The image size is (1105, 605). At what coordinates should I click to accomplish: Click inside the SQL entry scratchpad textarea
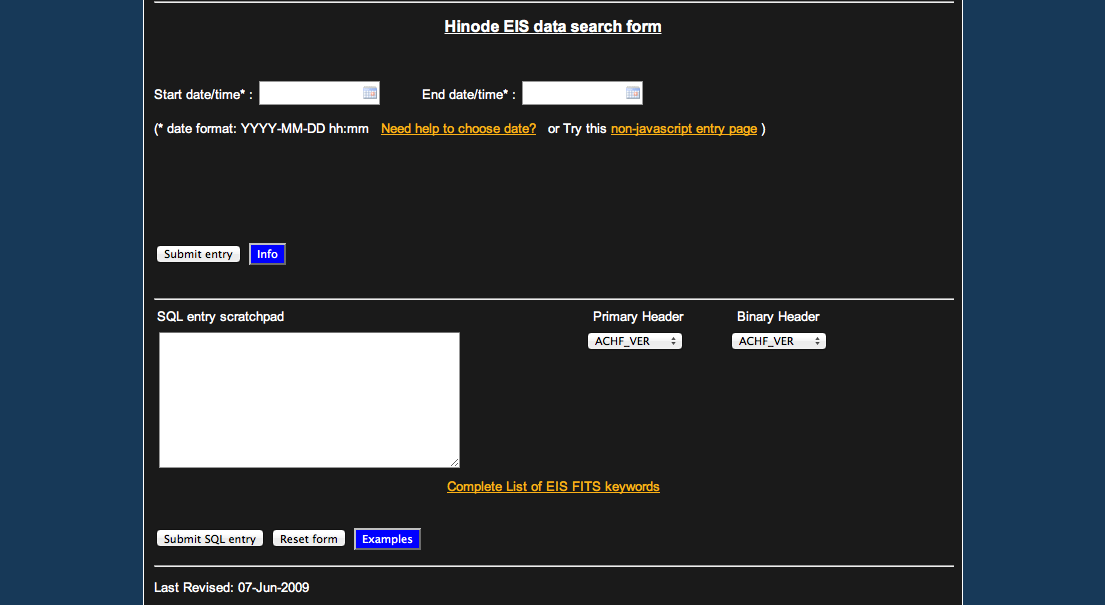pos(309,400)
